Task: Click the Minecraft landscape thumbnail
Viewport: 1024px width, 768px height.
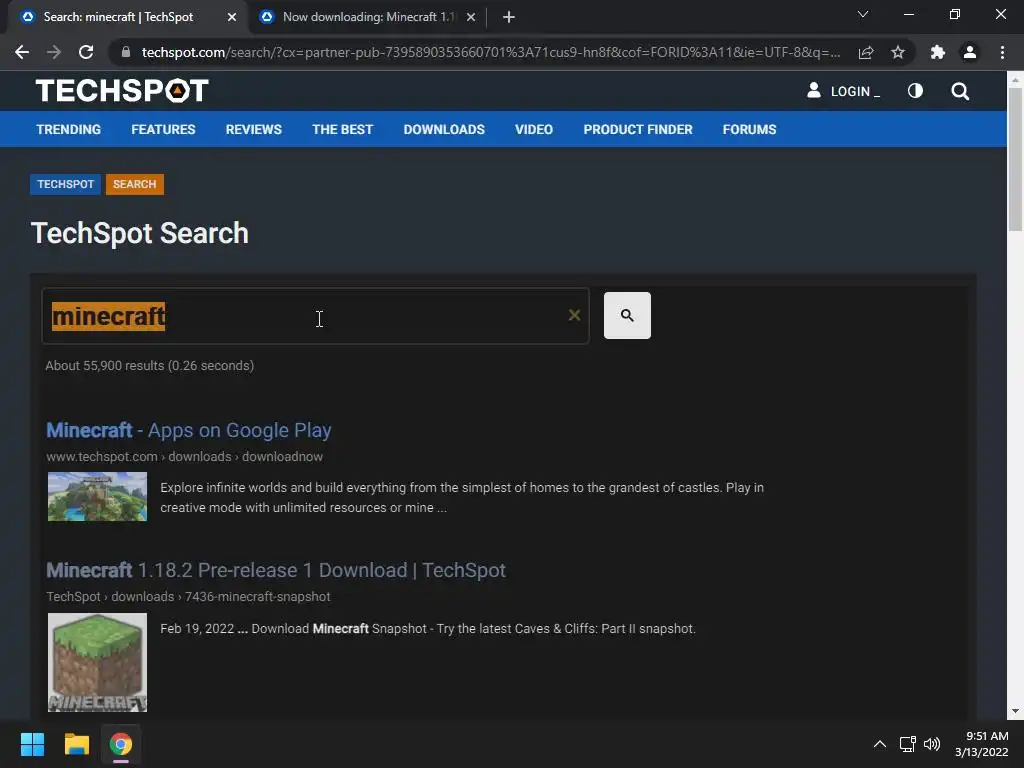Action: point(97,497)
